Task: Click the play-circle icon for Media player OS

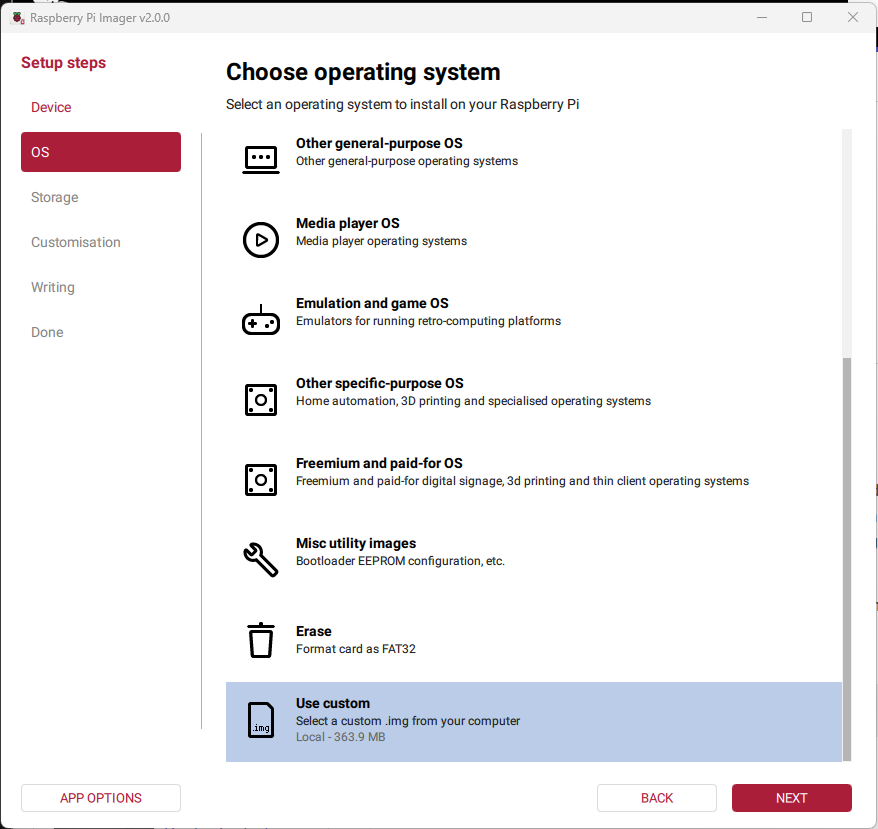Action: [x=261, y=240]
